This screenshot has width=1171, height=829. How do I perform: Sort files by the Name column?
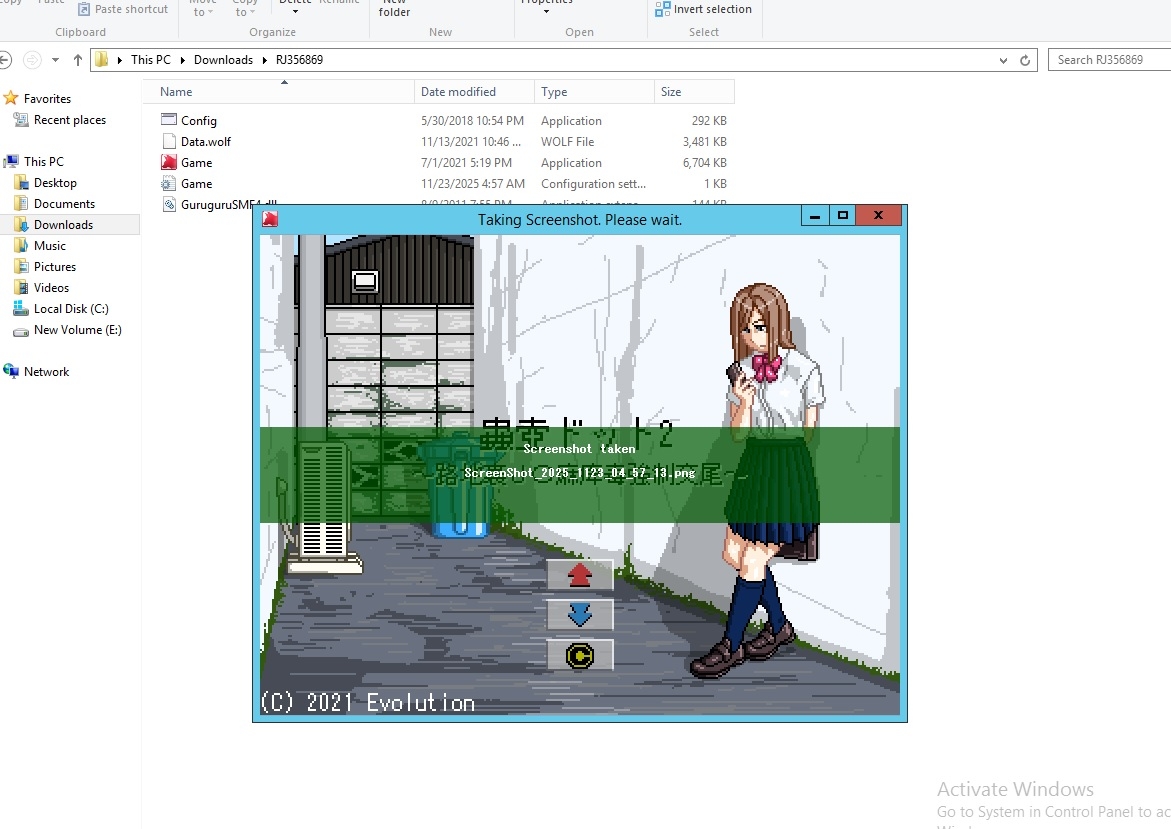coord(176,92)
